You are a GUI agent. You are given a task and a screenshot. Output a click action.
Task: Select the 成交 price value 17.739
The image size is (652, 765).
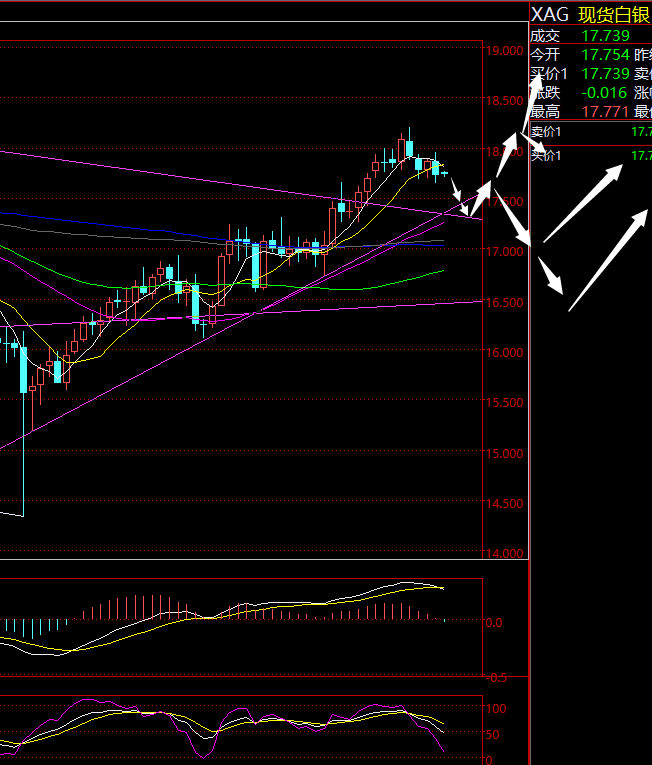pyautogui.click(x=605, y=36)
